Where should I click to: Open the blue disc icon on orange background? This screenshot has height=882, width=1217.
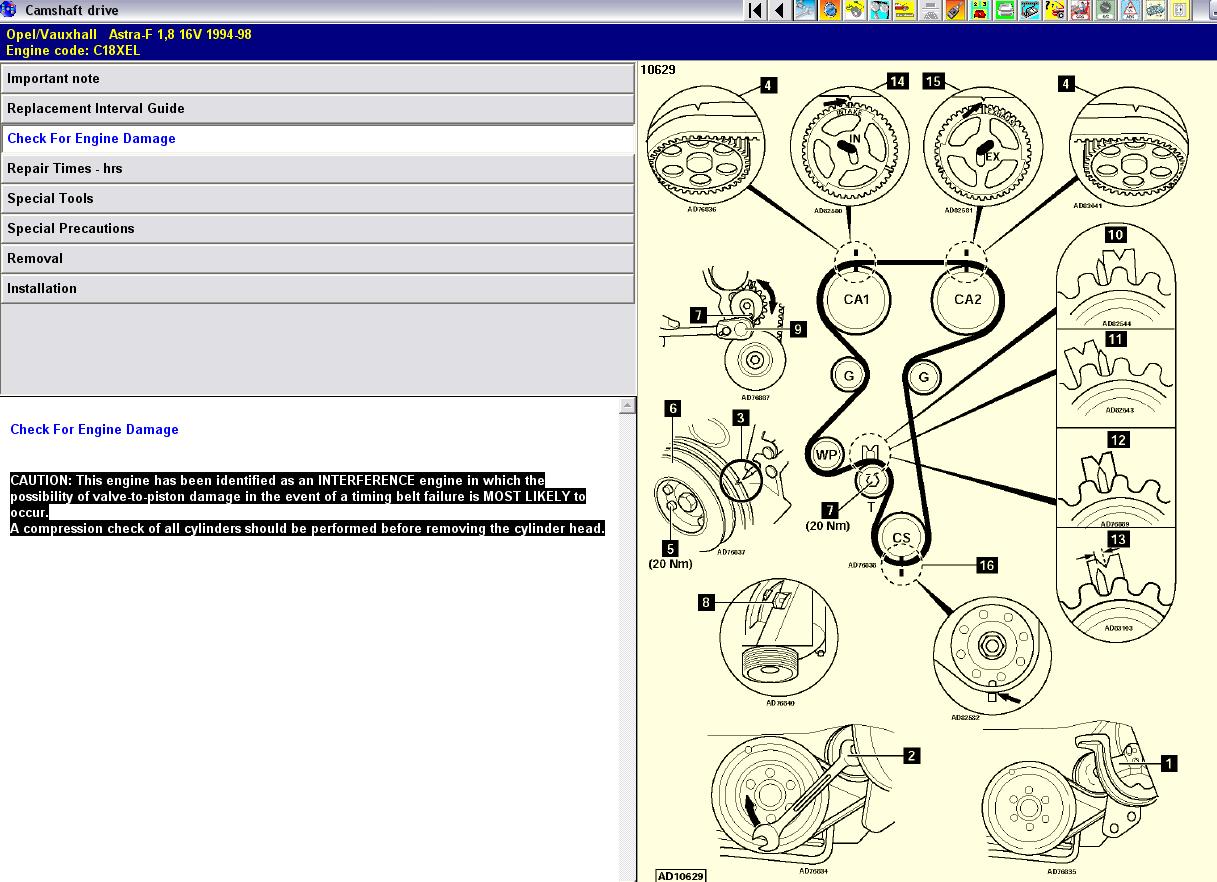click(829, 10)
